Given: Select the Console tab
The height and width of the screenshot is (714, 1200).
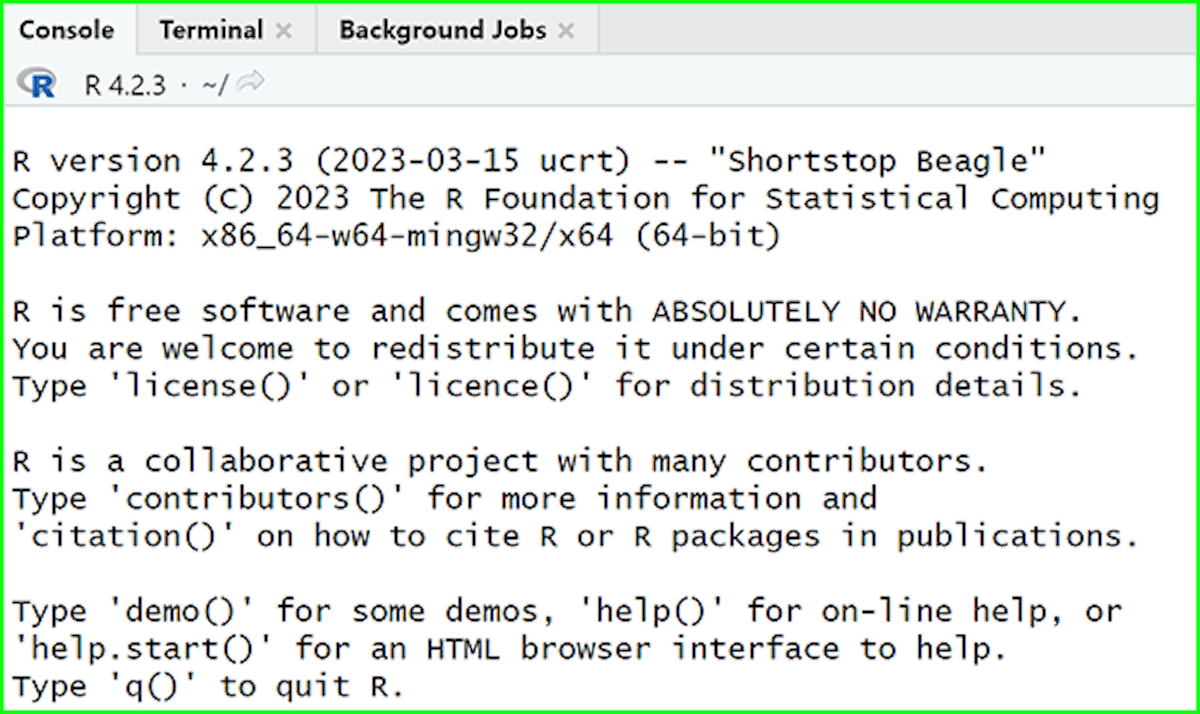Looking at the screenshot, I should [x=65, y=30].
